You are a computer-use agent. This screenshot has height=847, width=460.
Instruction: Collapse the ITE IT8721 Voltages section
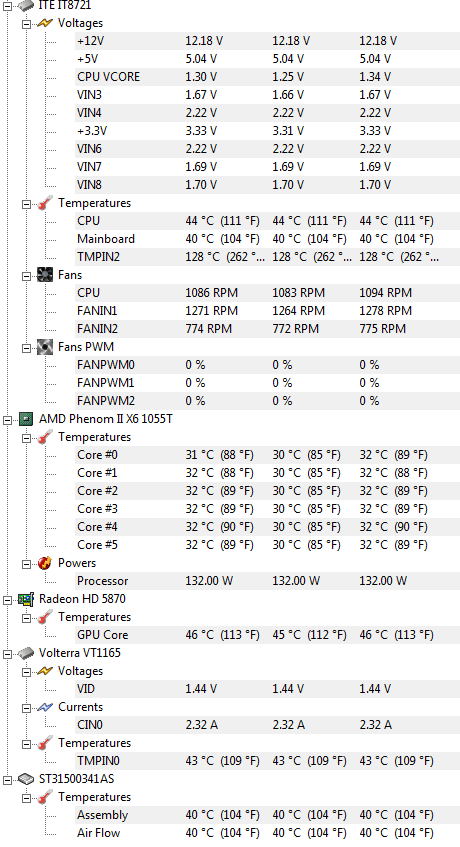coord(26,24)
